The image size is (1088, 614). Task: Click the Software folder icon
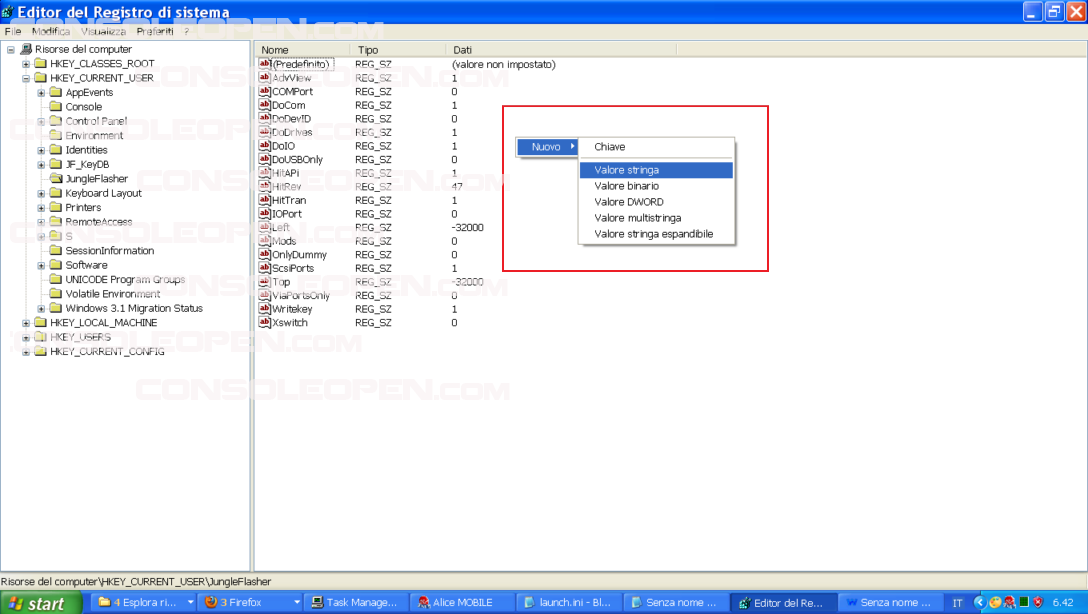tap(56, 265)
